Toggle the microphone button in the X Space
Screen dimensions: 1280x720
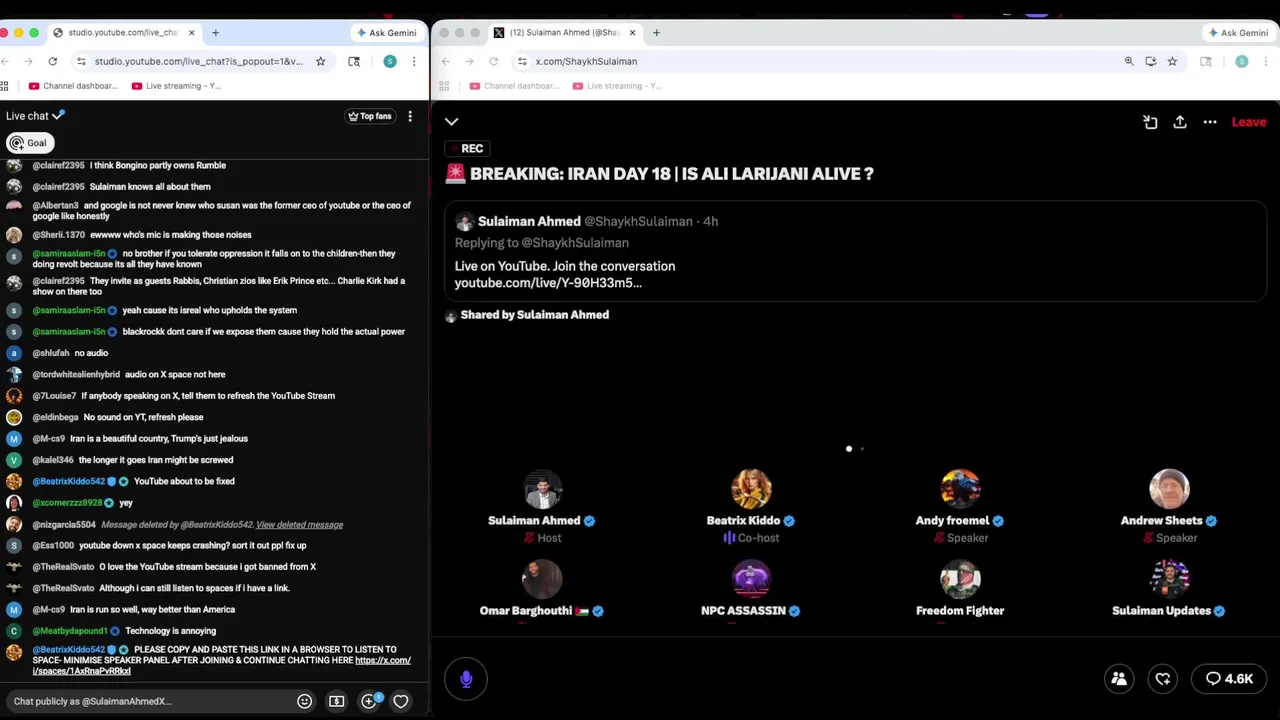466,679
